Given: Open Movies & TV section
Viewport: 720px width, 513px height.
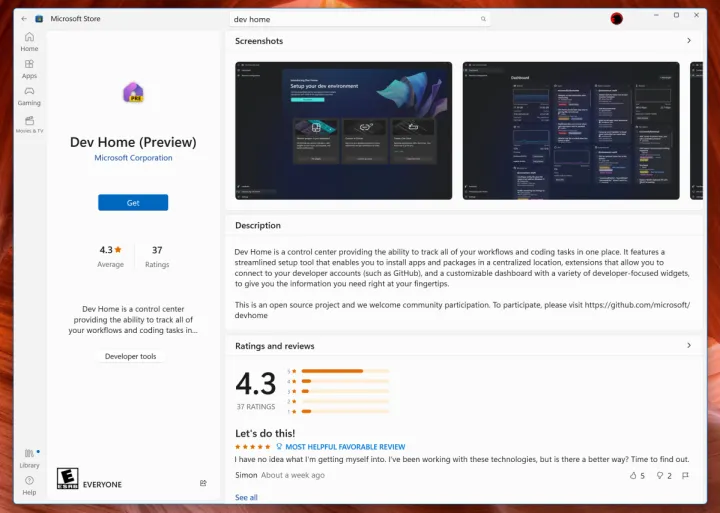Looking at the screenshot, I should [x=29, y=124].
